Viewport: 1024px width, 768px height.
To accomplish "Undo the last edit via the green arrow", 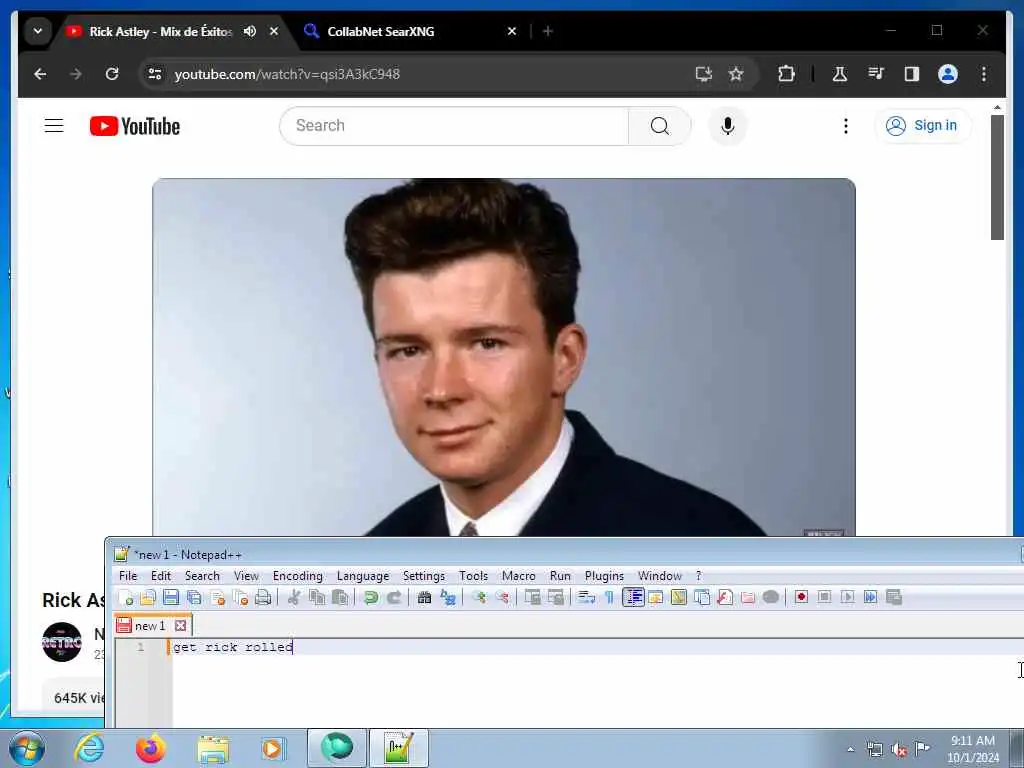I will (371, 597).
